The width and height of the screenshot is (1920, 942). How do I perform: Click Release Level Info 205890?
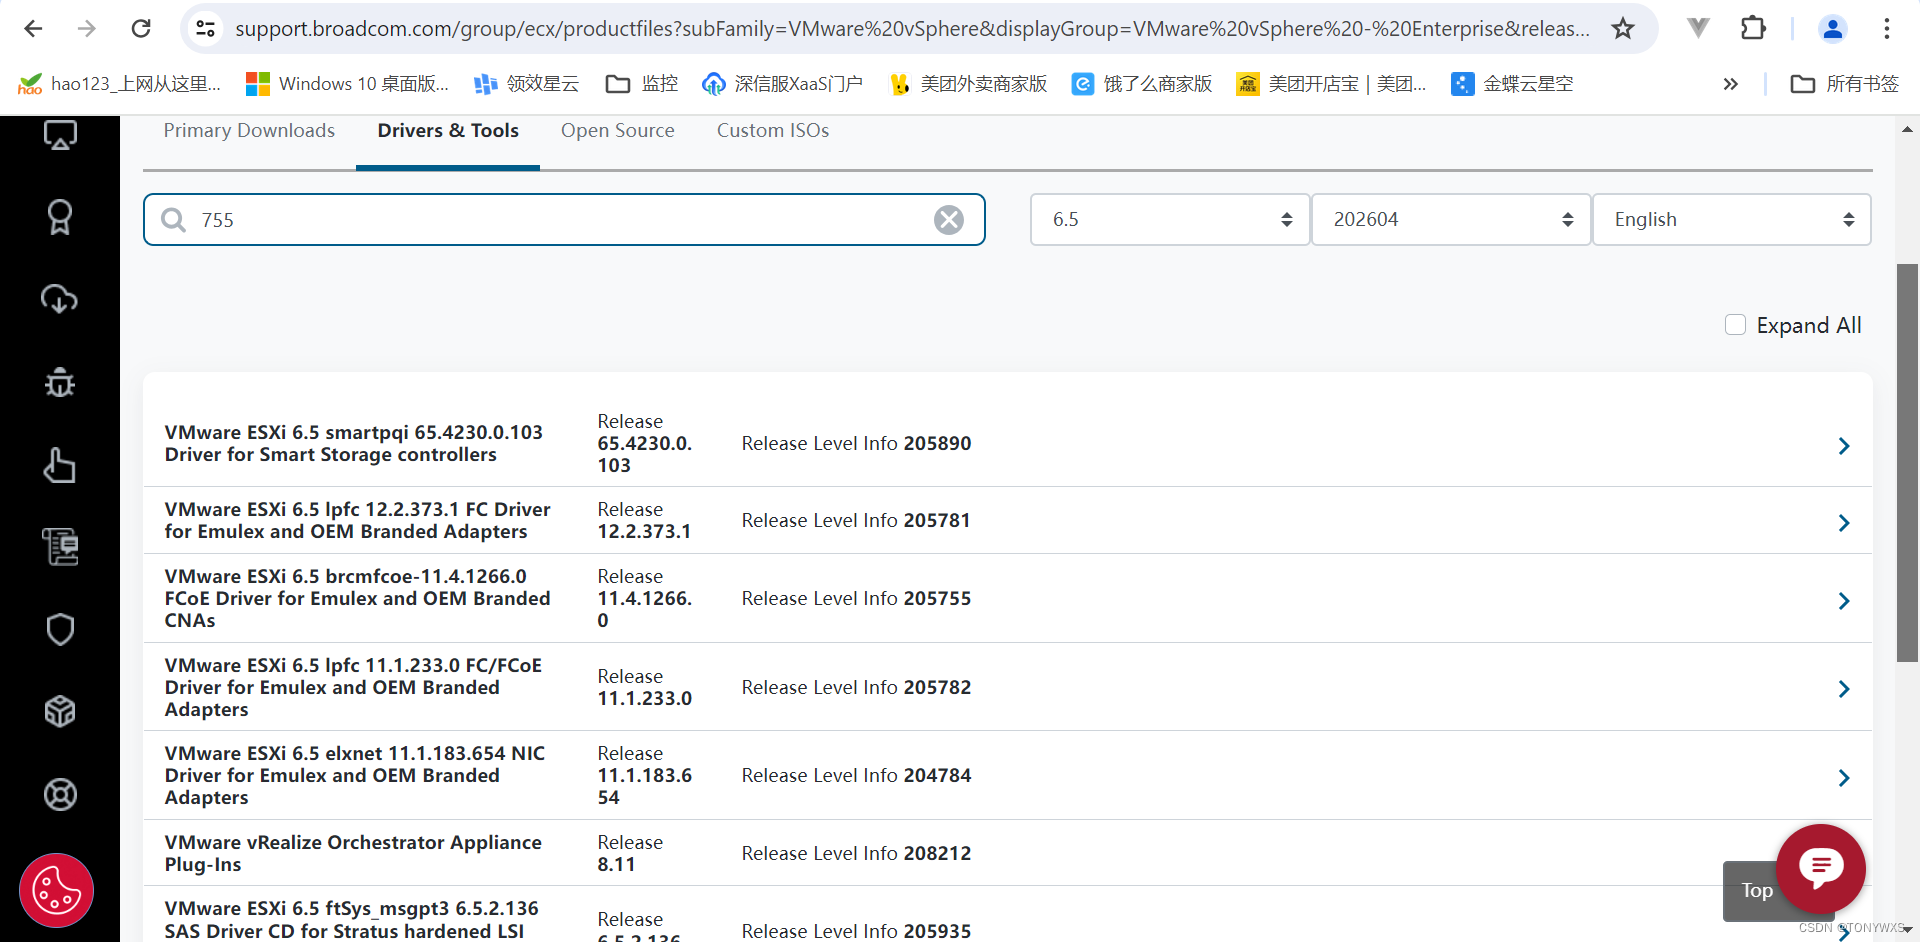tap(856, 443)
